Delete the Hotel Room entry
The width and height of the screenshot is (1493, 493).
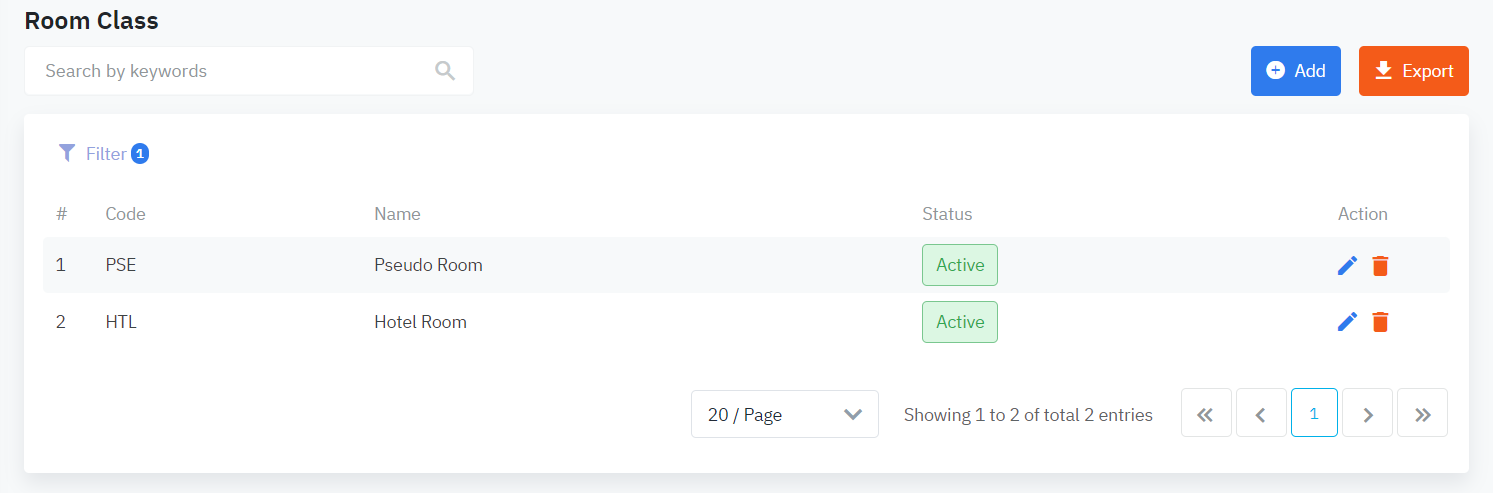point(1380,322)
